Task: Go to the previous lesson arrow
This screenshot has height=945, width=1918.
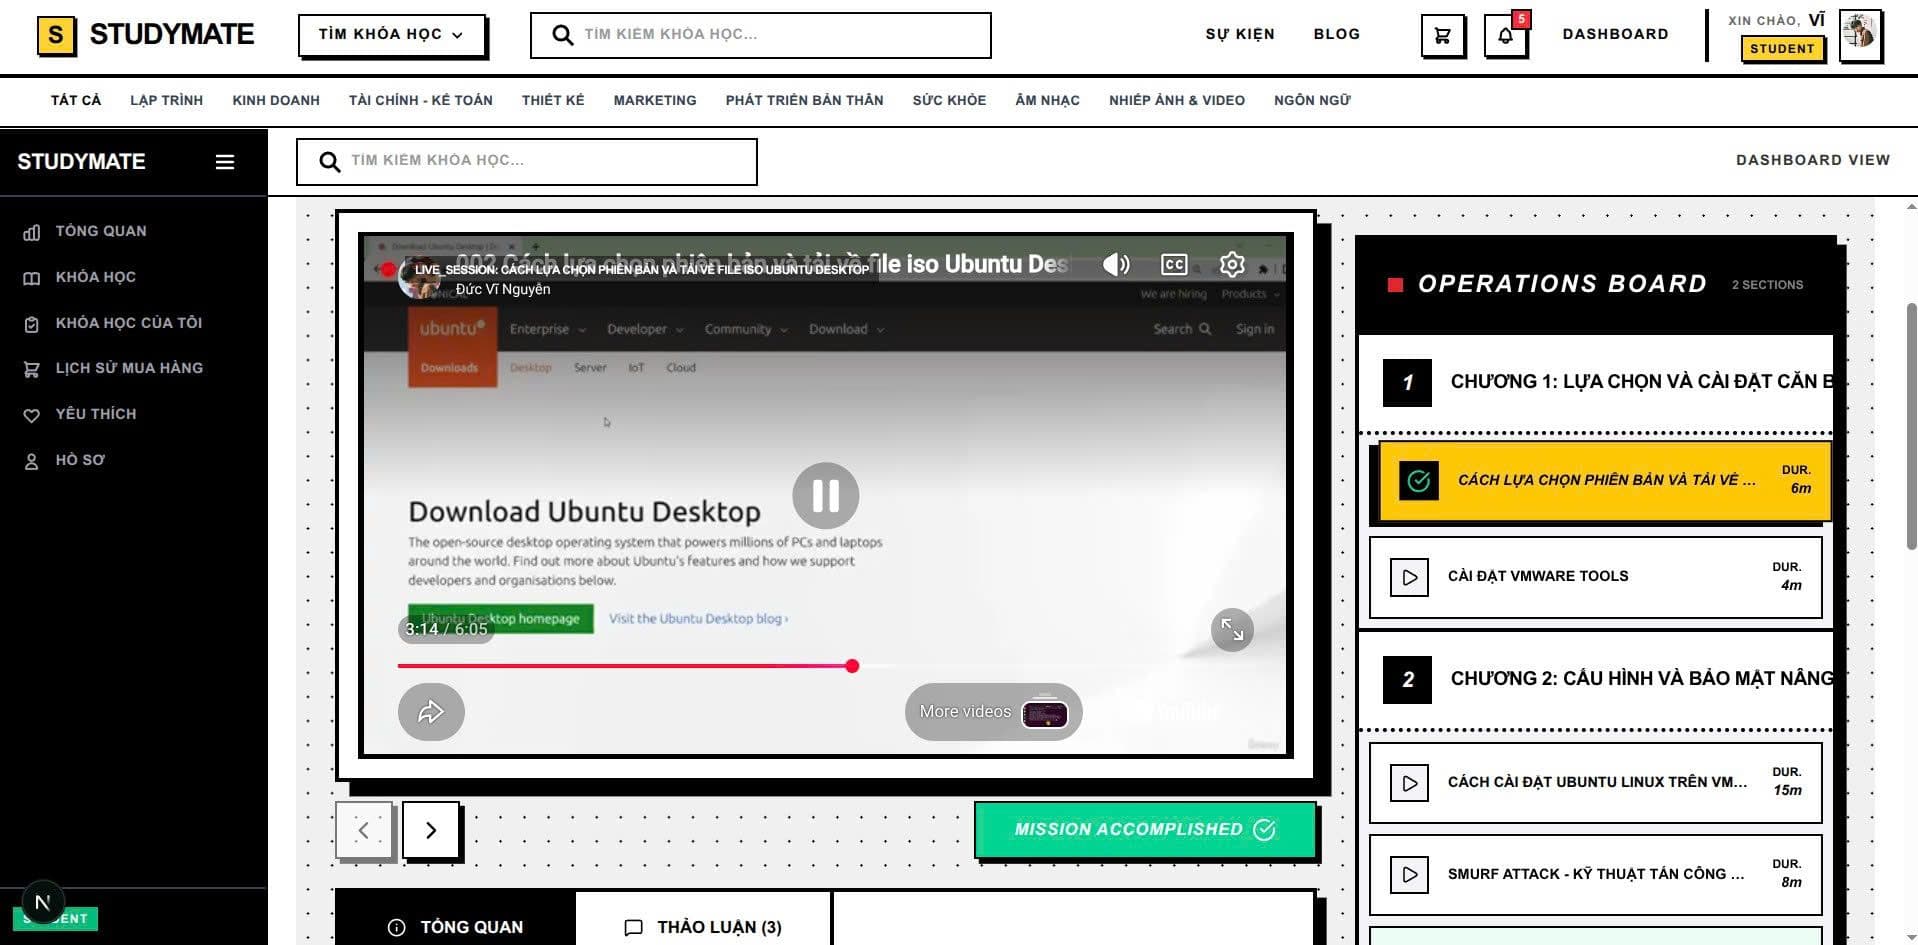Action: 364,830
